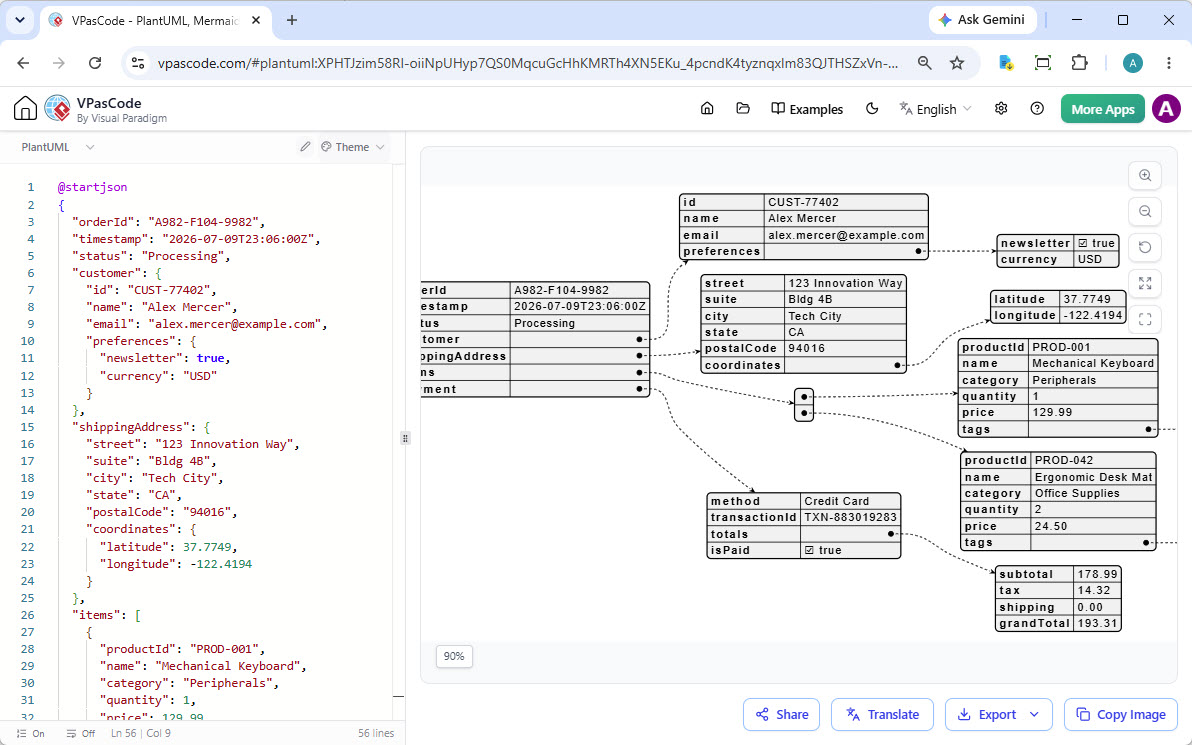The width and height of the screenshot is (1192, 745).
Task: Bookmark this page with the star icon
Action: point(957,63)
